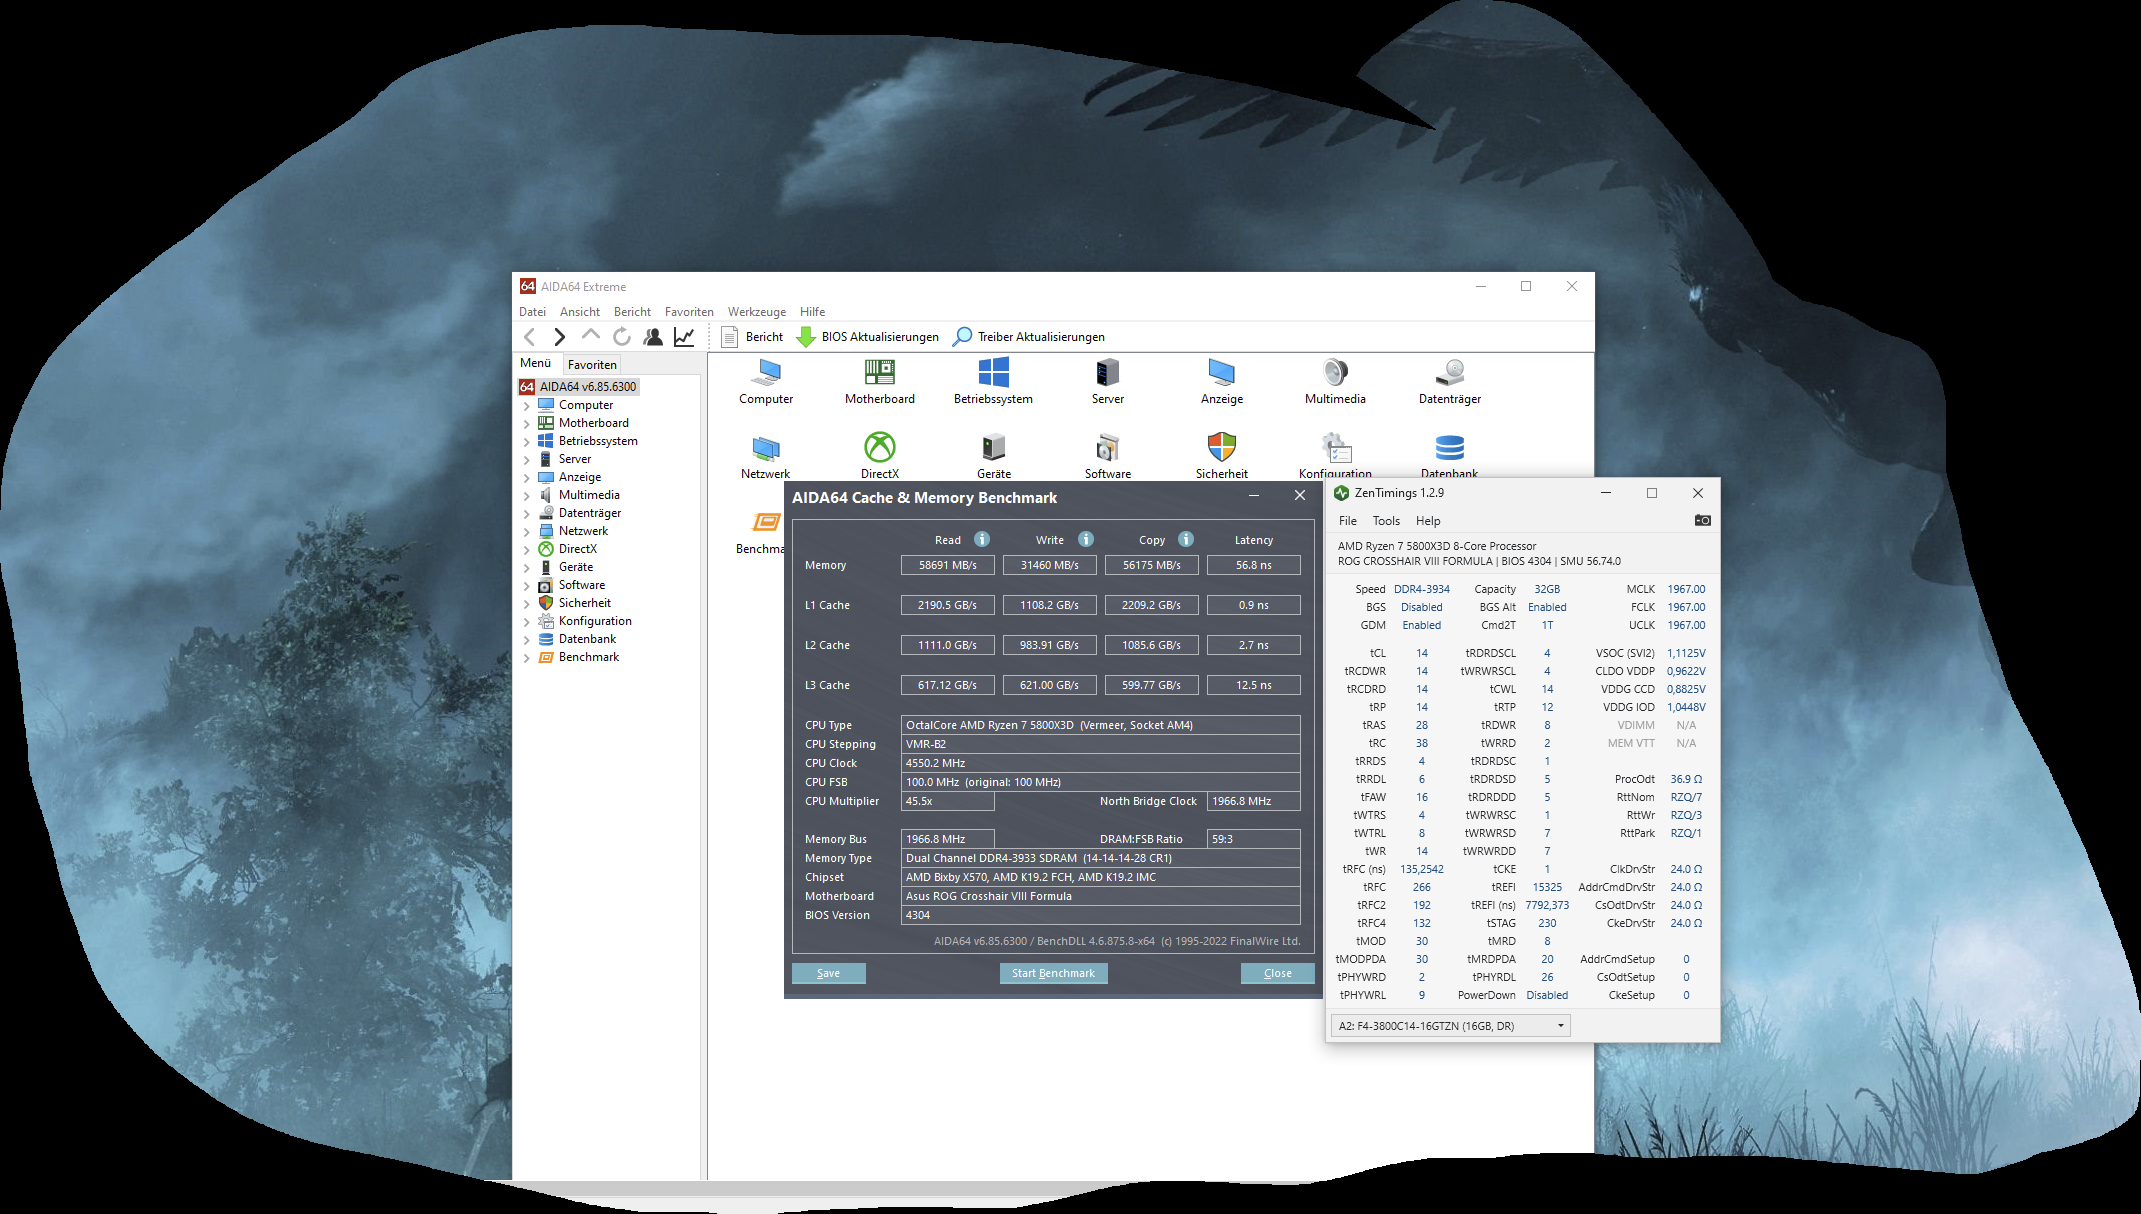
Task: Click the Betriebssystem Windows logo icon
Action: pos(993,373)
